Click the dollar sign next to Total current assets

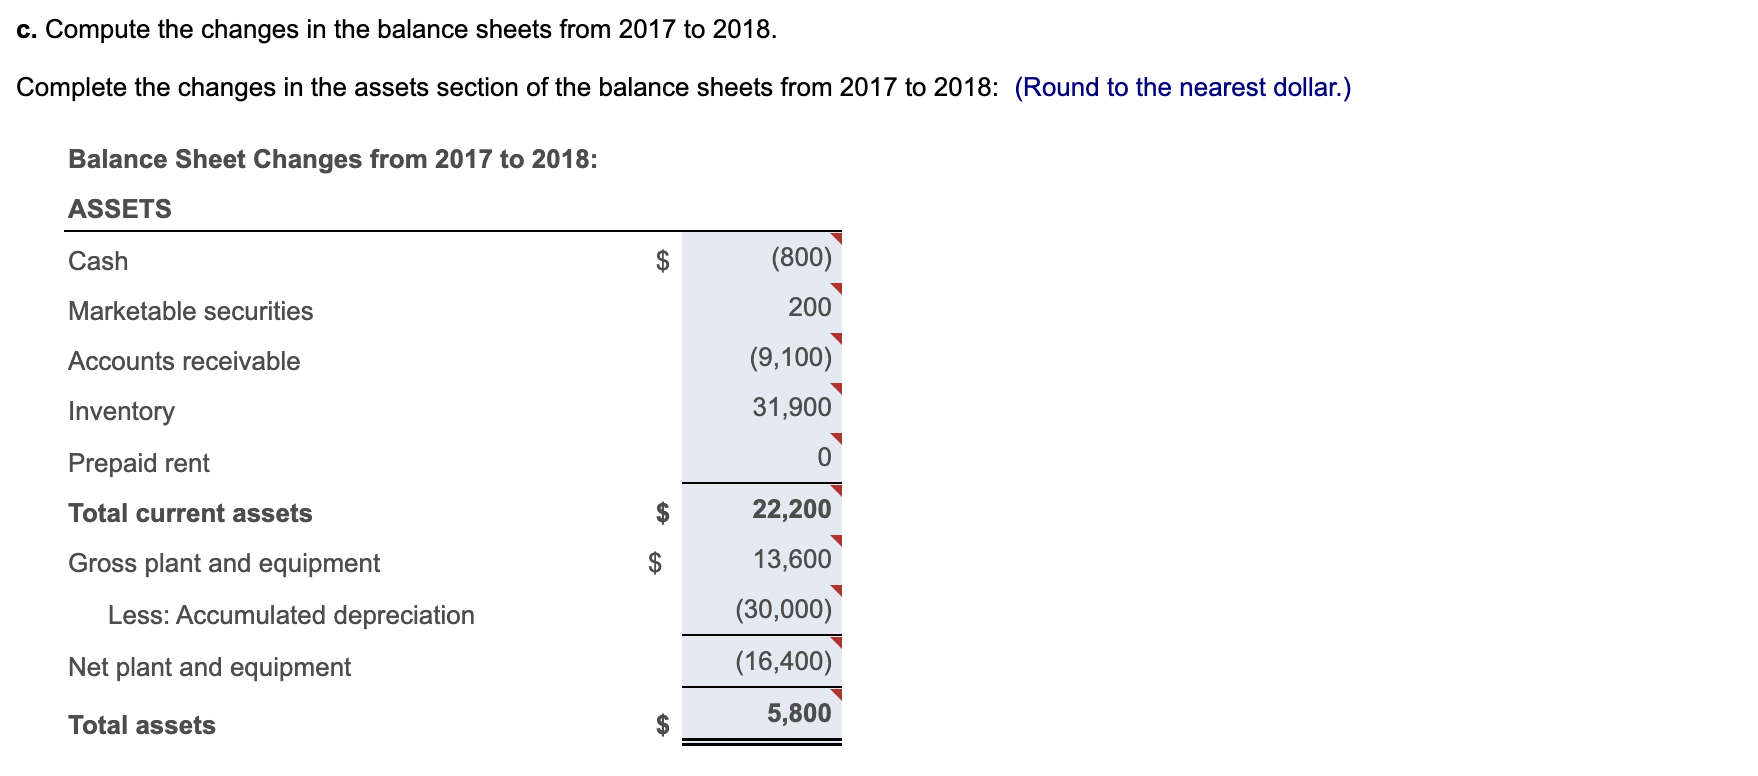[661, 512]
